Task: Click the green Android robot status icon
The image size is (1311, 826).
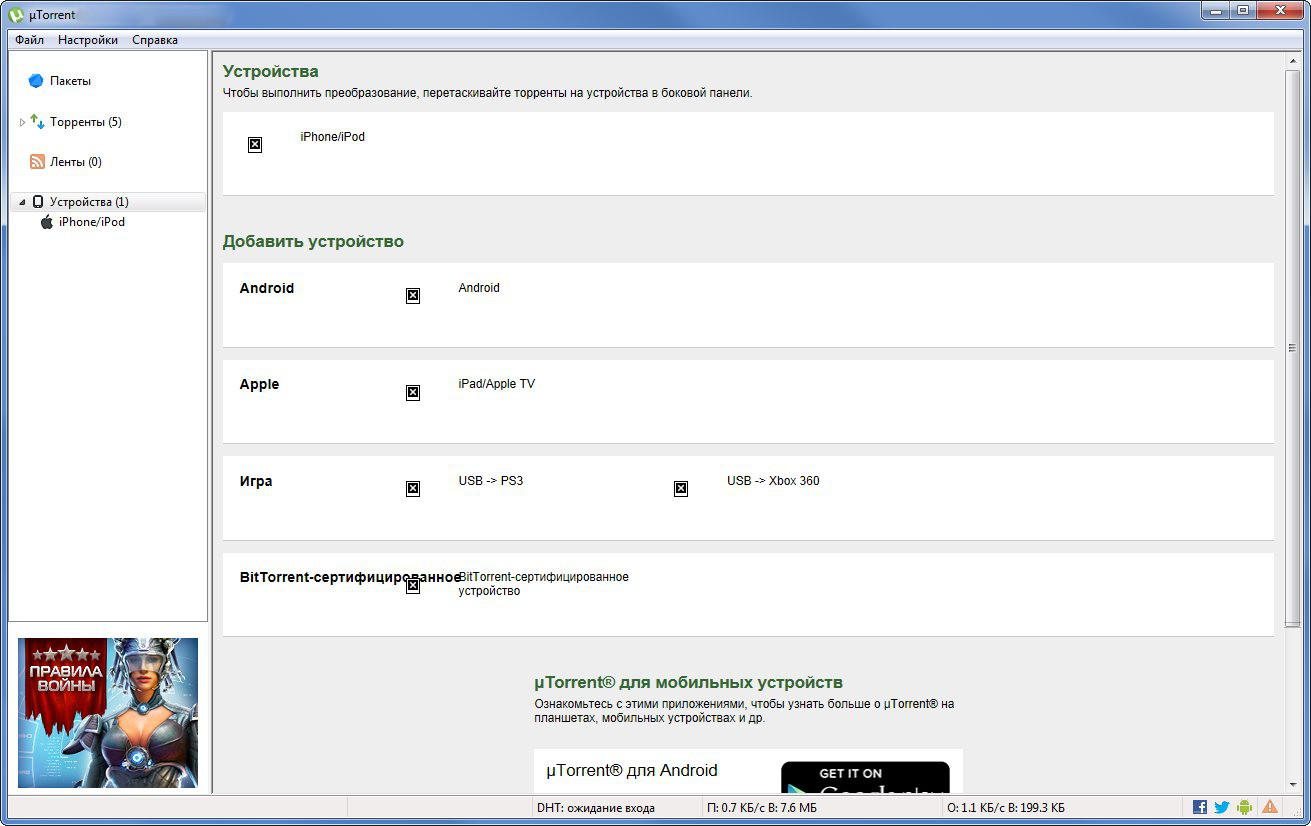Action: [x=1245, y=807]
